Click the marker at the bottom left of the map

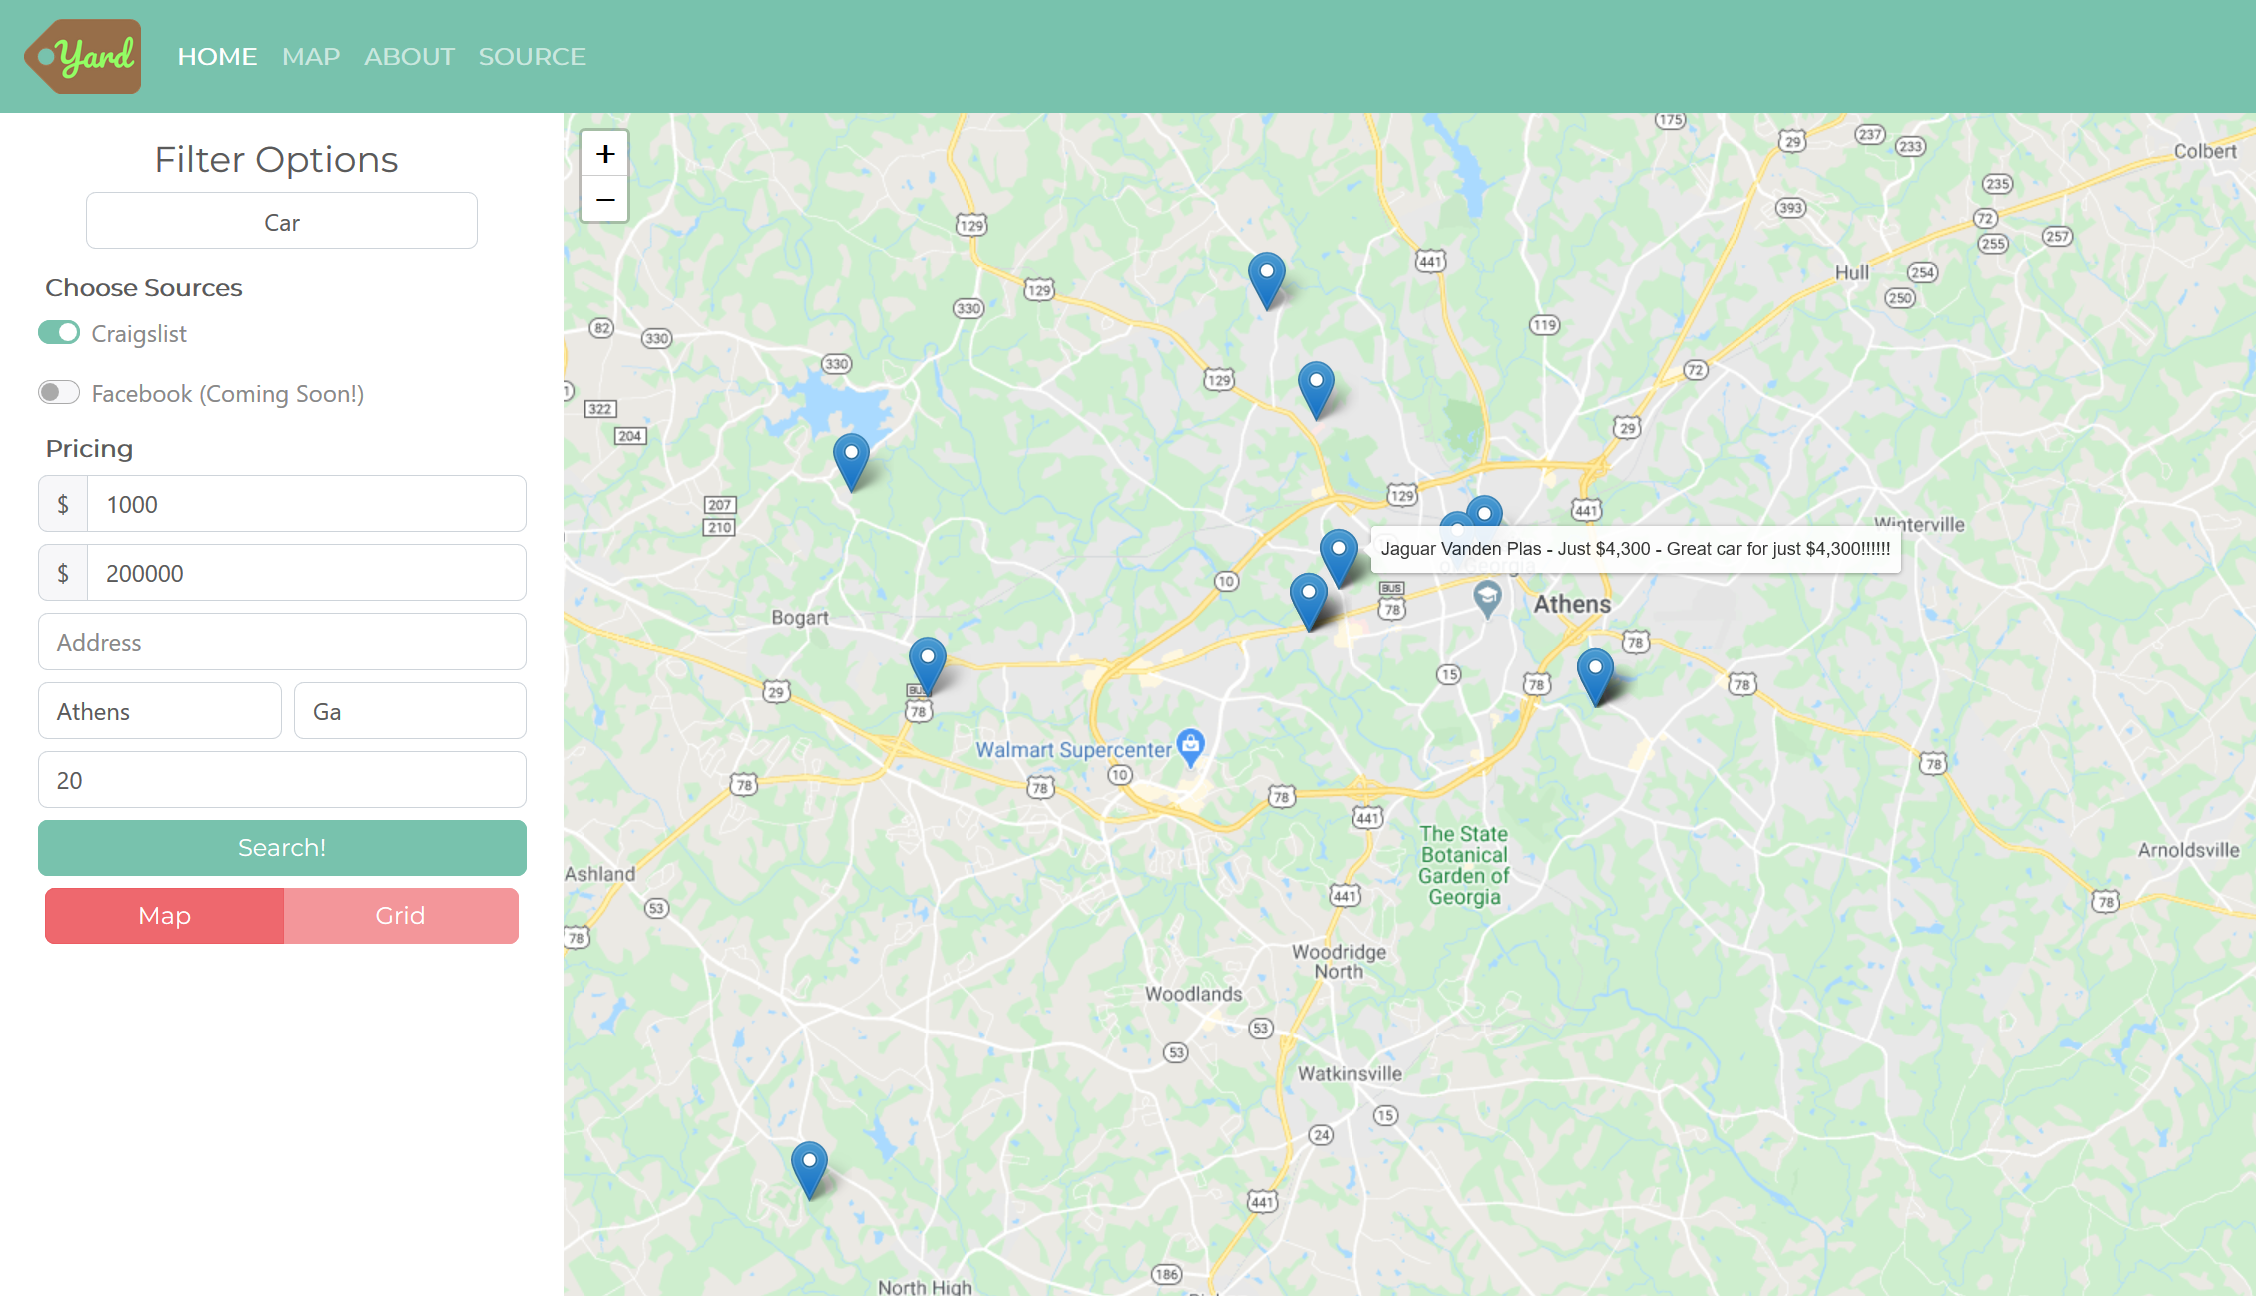809,1167
